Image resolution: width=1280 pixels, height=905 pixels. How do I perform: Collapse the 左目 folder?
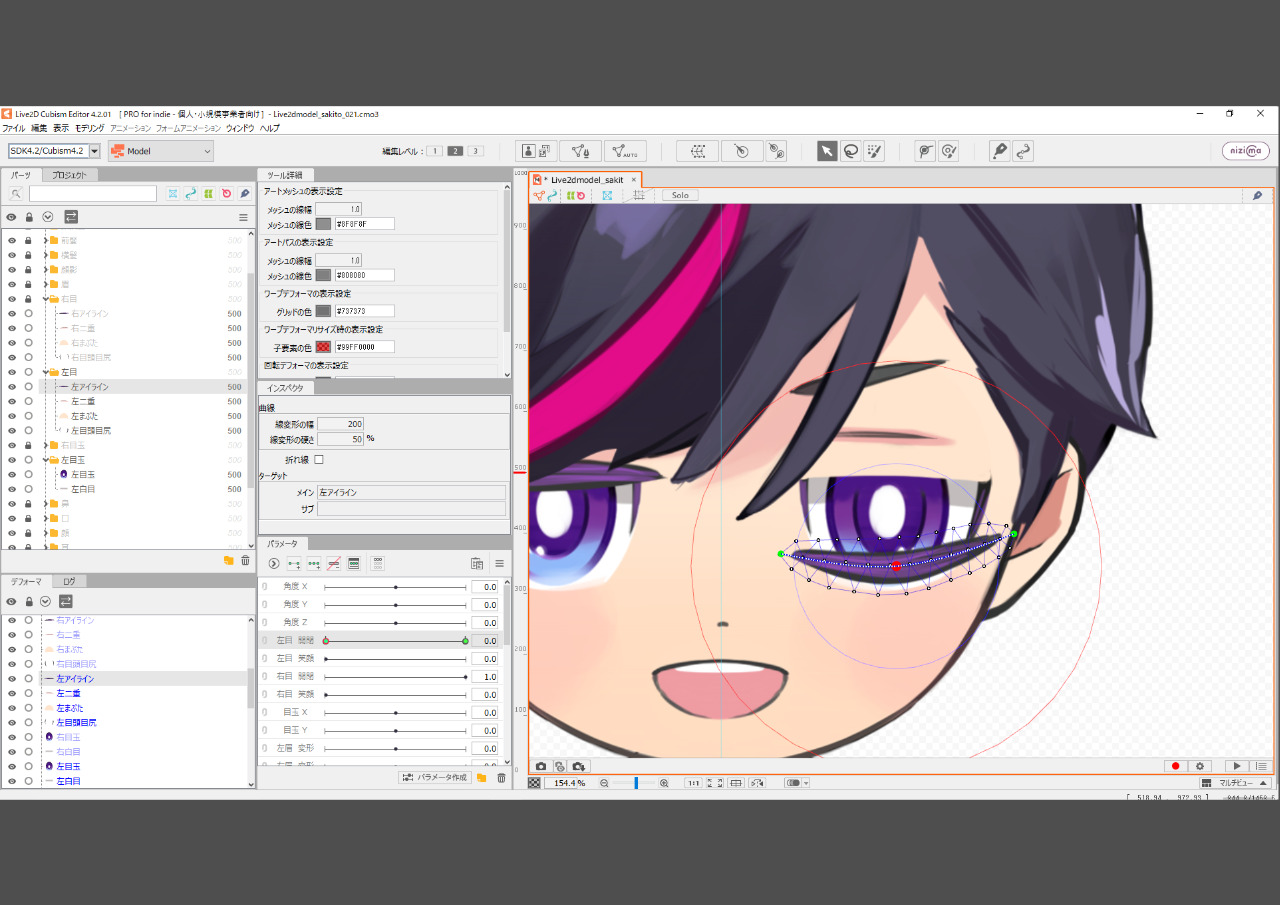pos(46,372)
